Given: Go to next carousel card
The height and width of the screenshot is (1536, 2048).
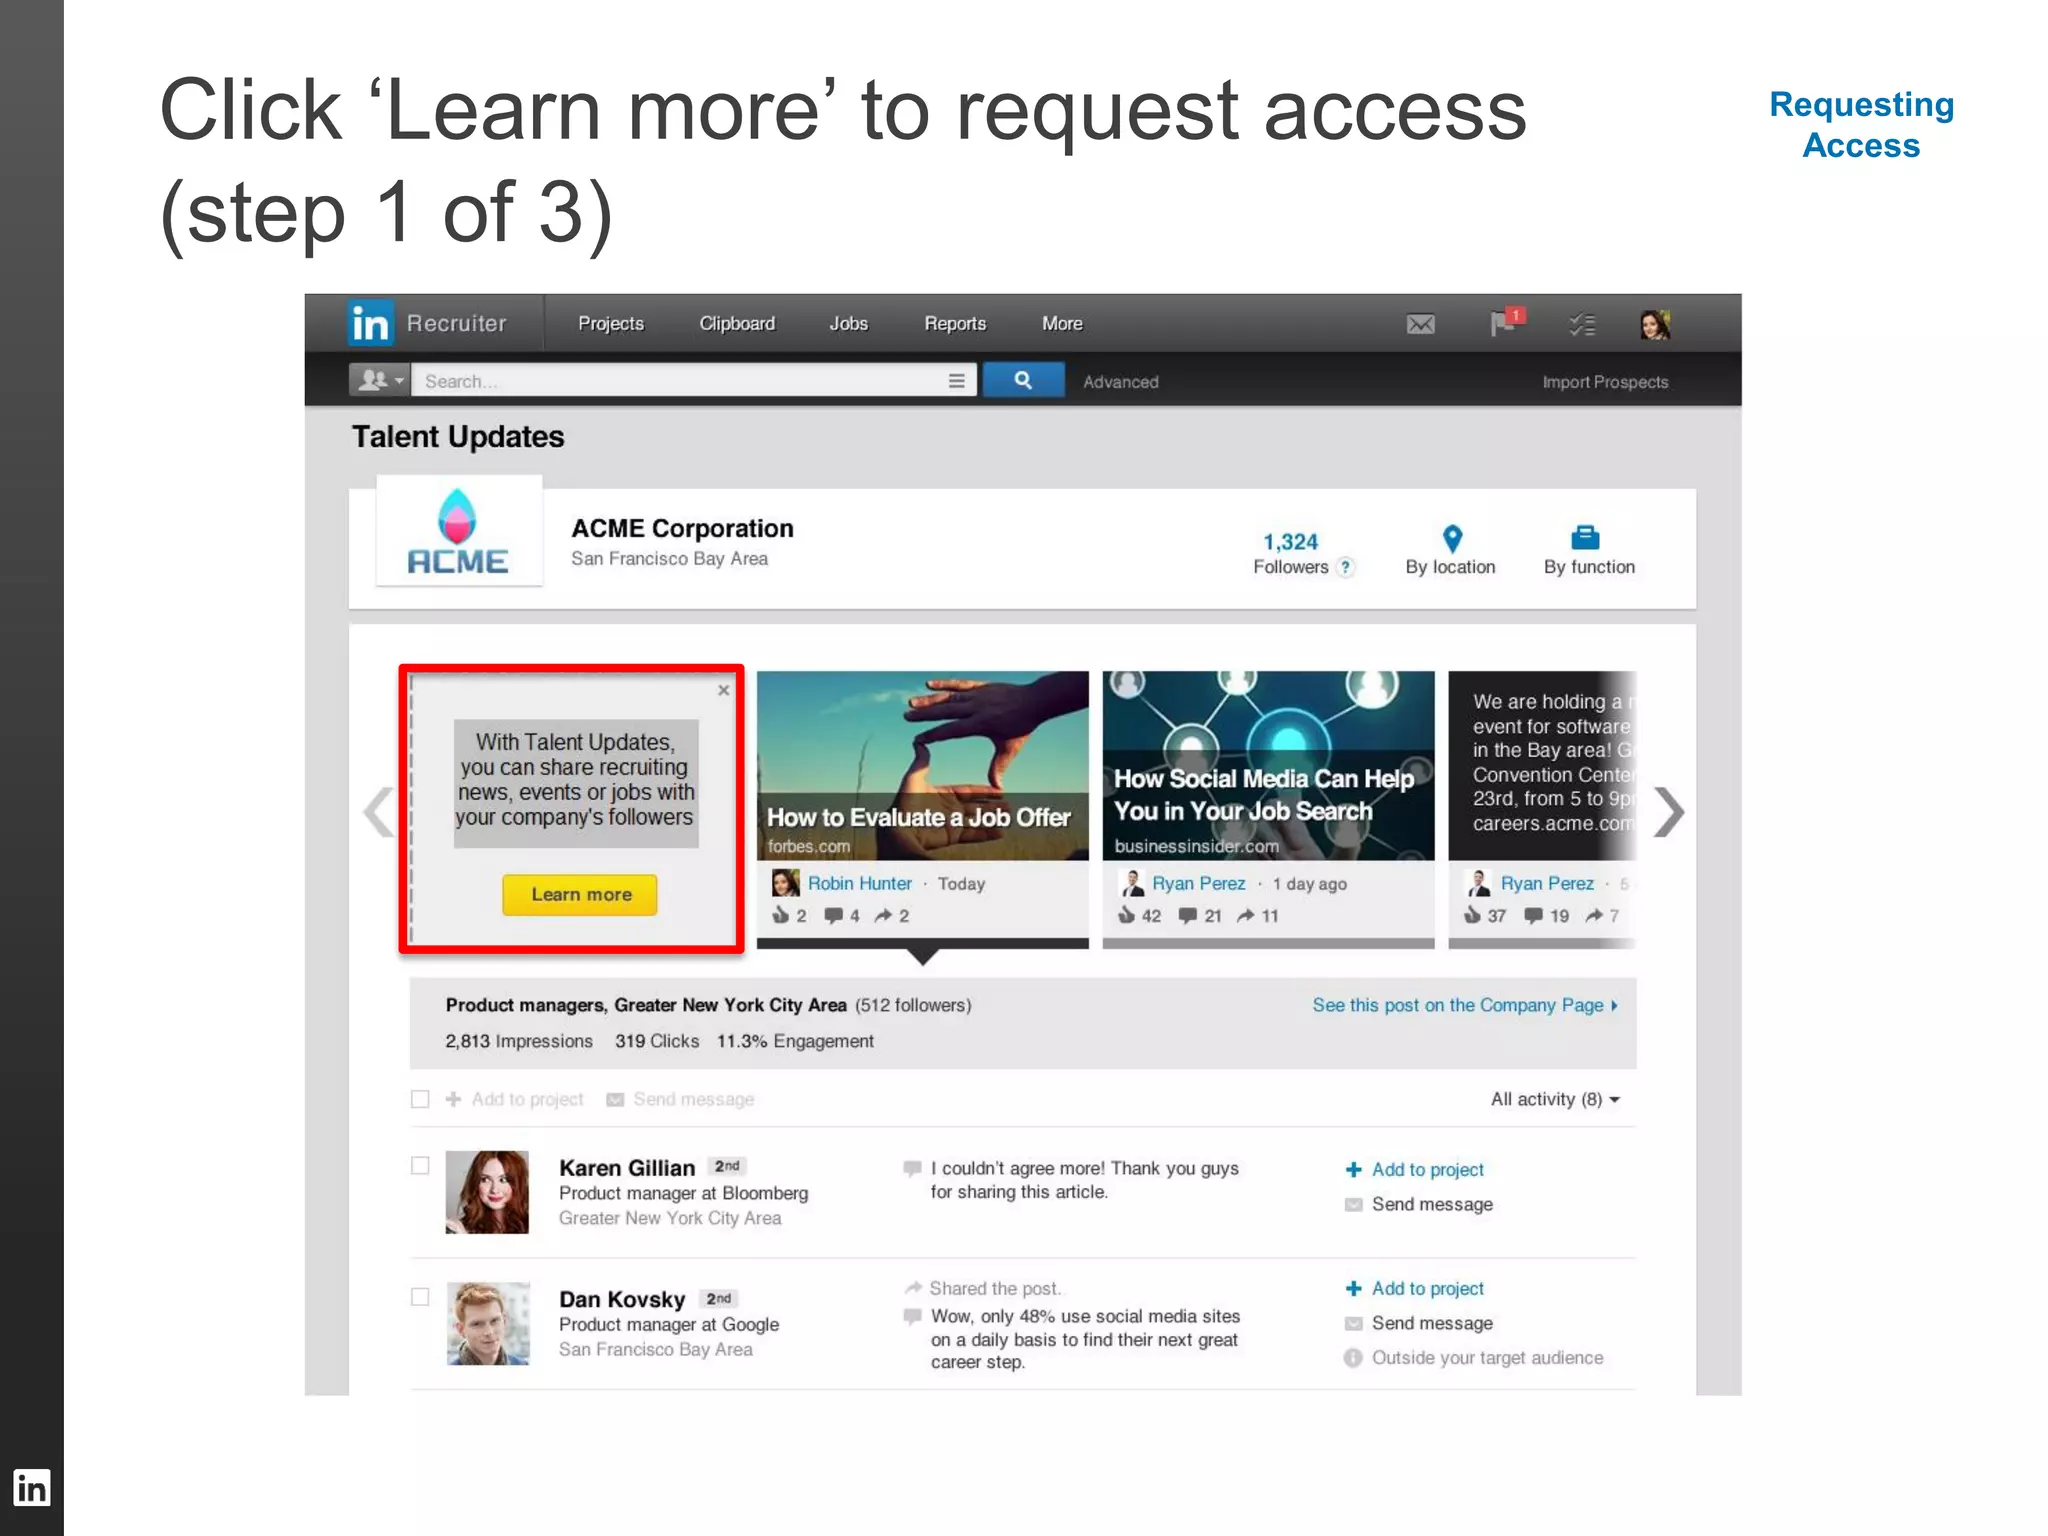Looking at the screenshot, I should [1668, 812].
